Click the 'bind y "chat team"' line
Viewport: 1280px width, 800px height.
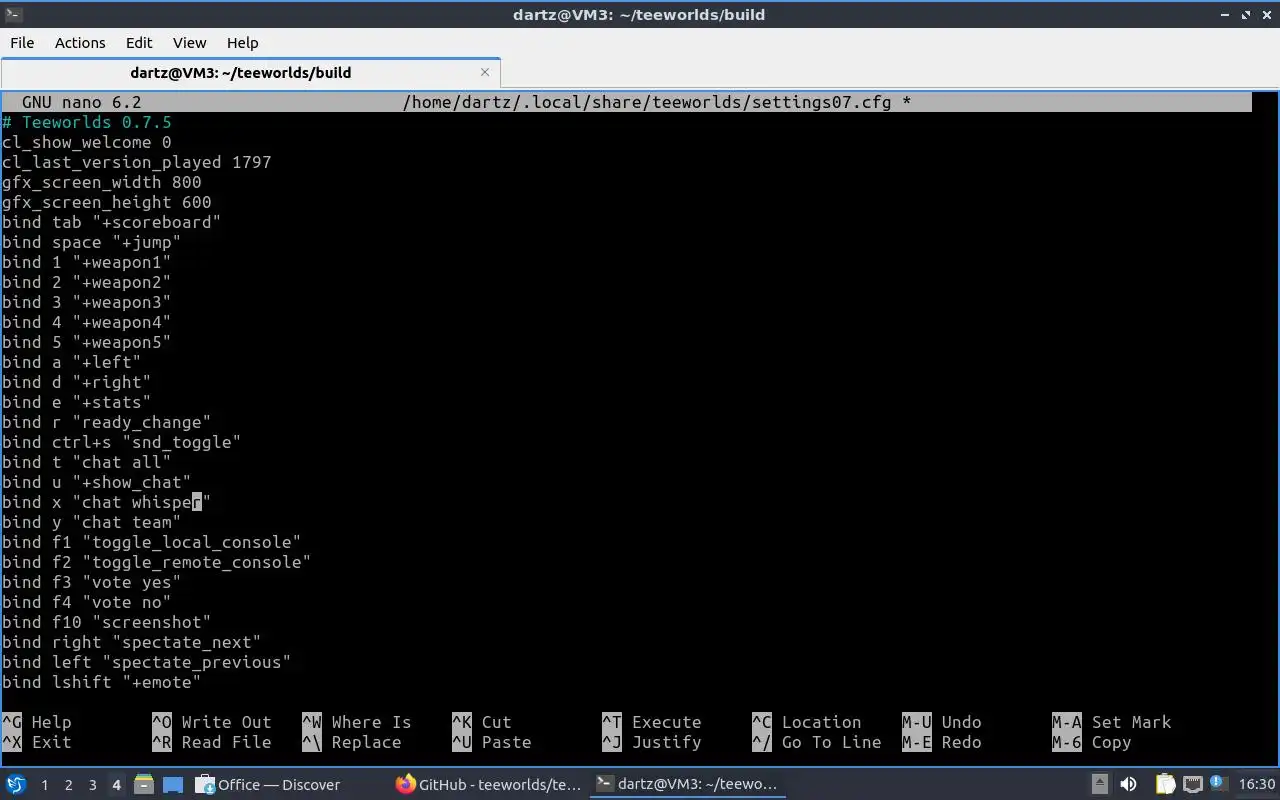[x=92, y=522]
